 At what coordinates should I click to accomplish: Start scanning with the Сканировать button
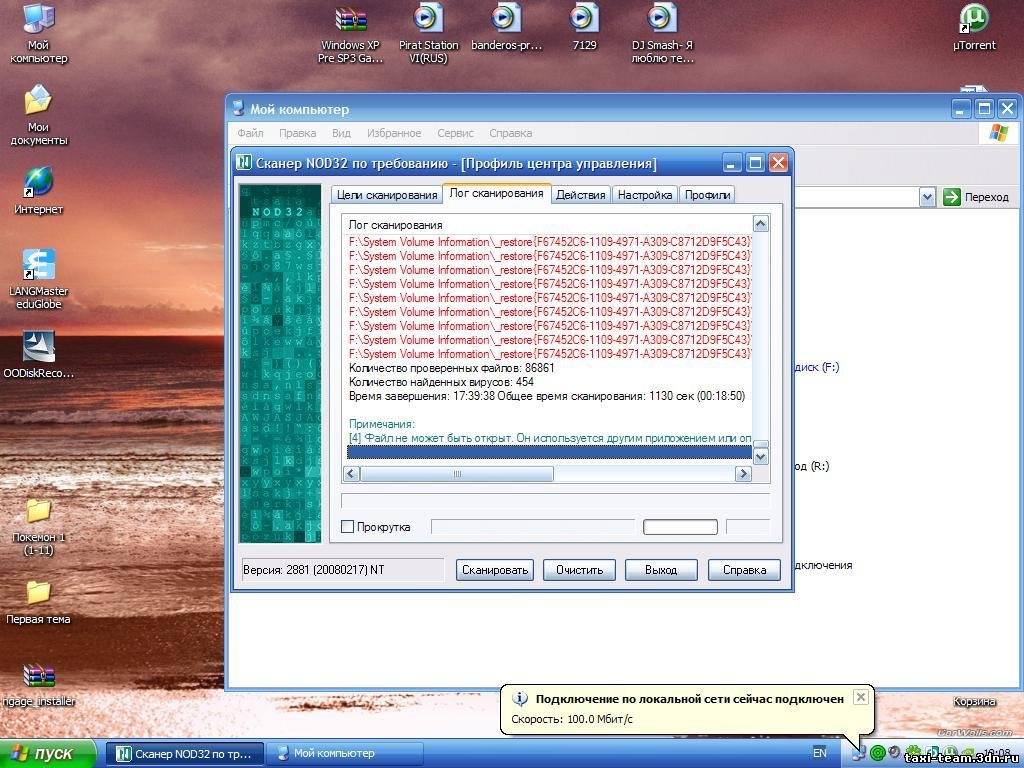pyautogui.click(x=494, y=569)
